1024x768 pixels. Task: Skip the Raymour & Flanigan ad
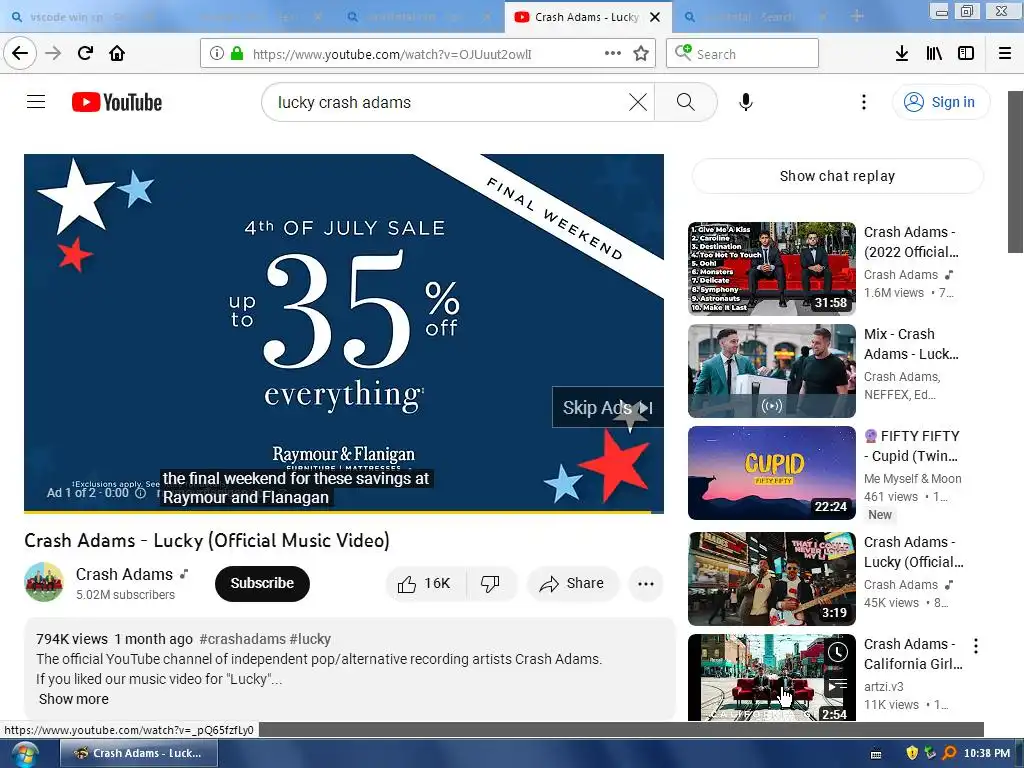point(607,408)
